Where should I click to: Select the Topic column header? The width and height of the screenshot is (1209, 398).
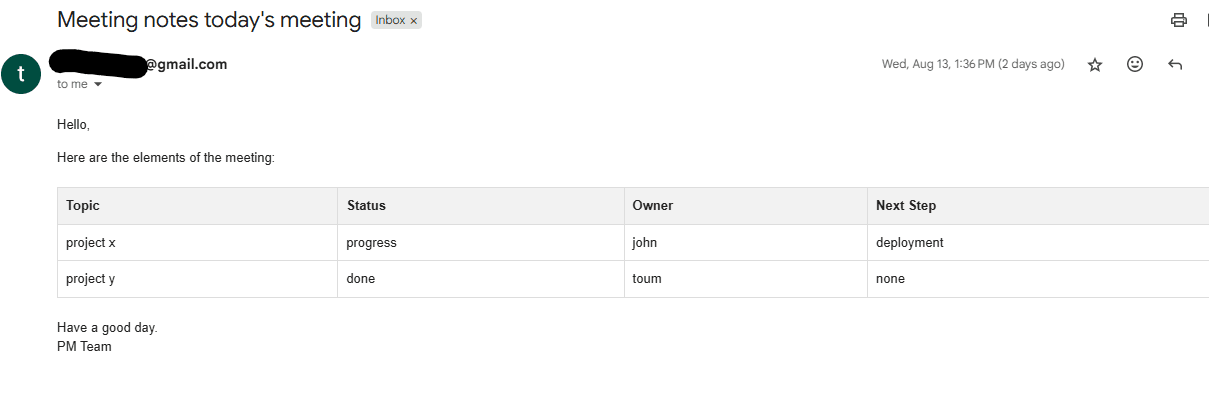[197, 206]
